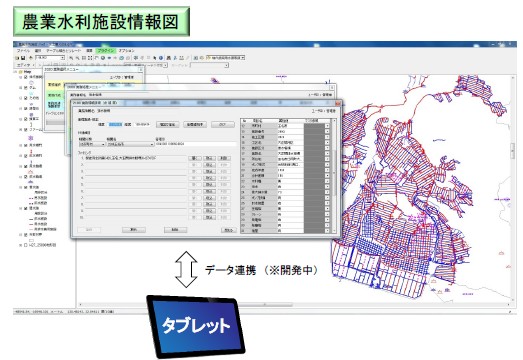Click the binoculars find icon
The height and width of the screenshot is (360, 523).
coord(169,58)
